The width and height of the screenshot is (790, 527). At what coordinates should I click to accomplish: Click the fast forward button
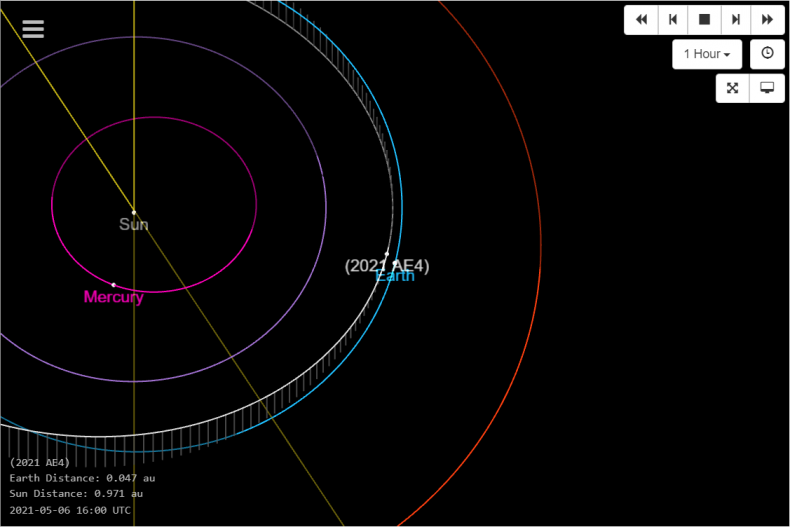767,20
